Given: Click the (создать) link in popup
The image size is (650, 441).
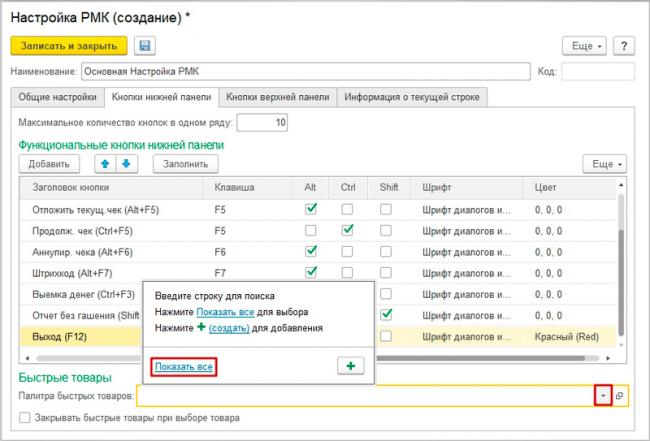Looking at the screenshot, I should click(x=229, y=328).
